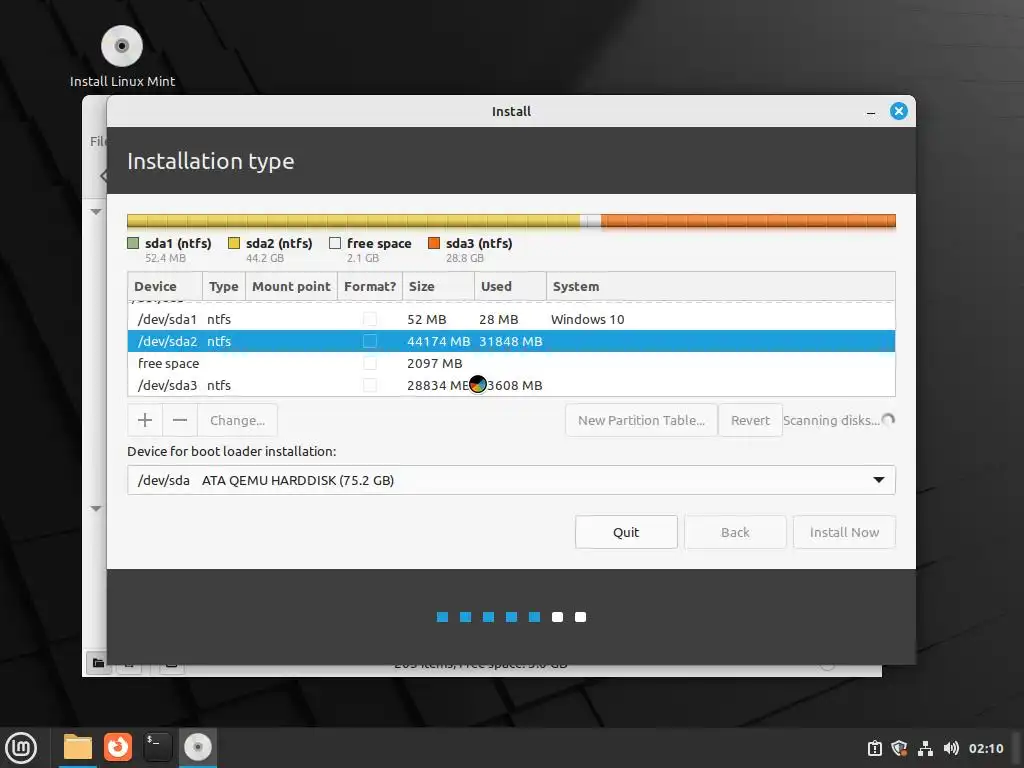Click the folder icon in background file manager
Image resolution: width=1024 pixels, height=768 pixels.
pos(98,663)
